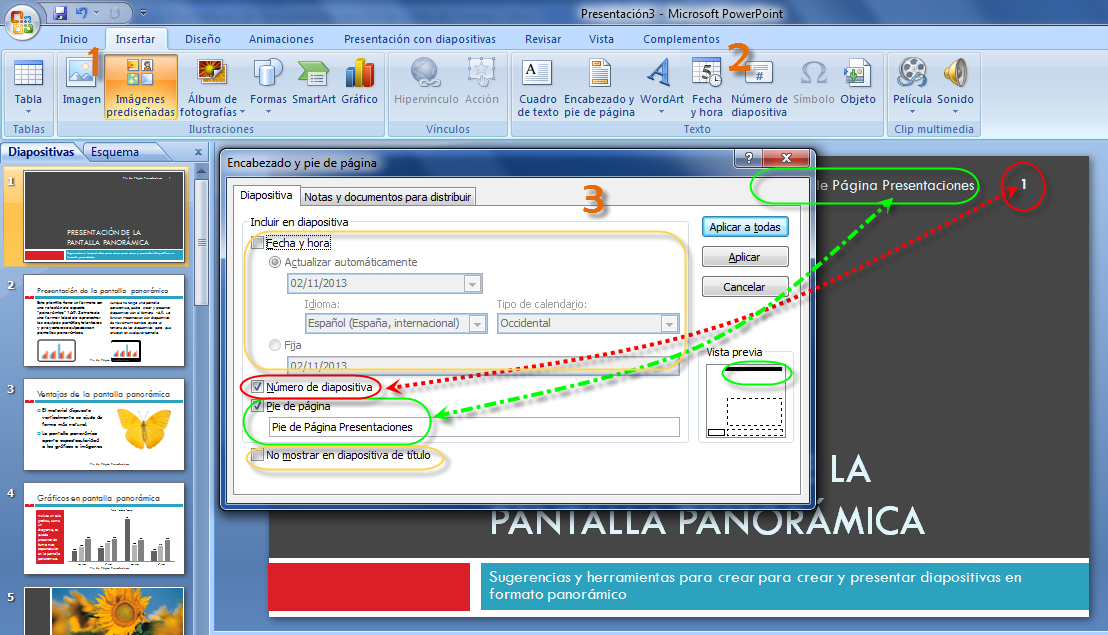Click the Aplicar a todas button

click(745, 227)
